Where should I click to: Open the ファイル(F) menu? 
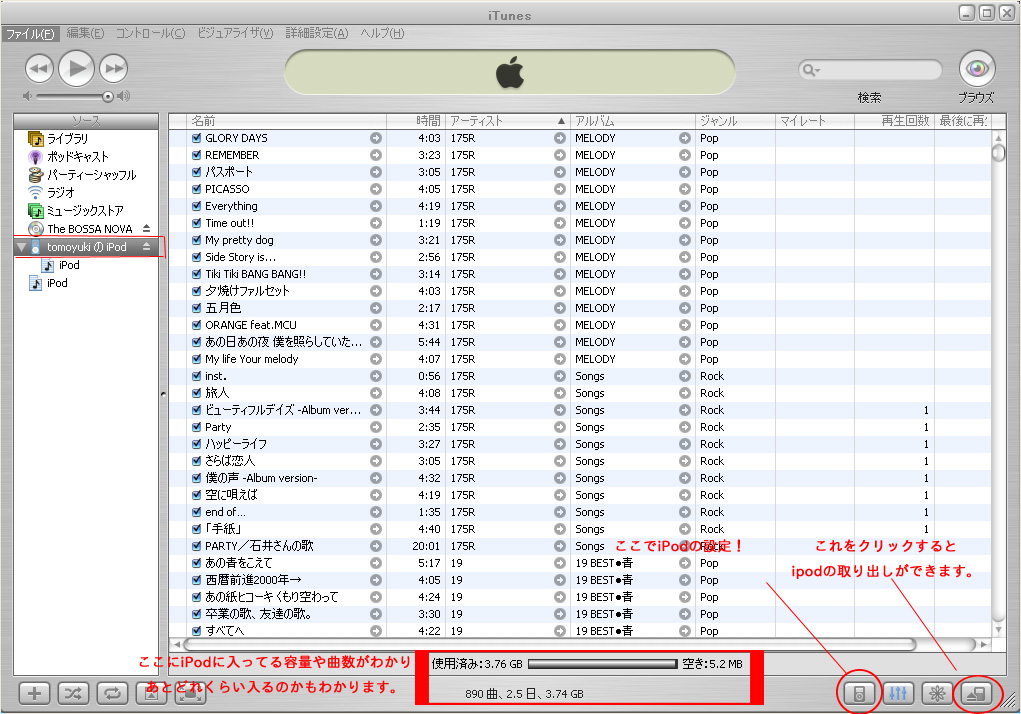click(x=30, y=34)
